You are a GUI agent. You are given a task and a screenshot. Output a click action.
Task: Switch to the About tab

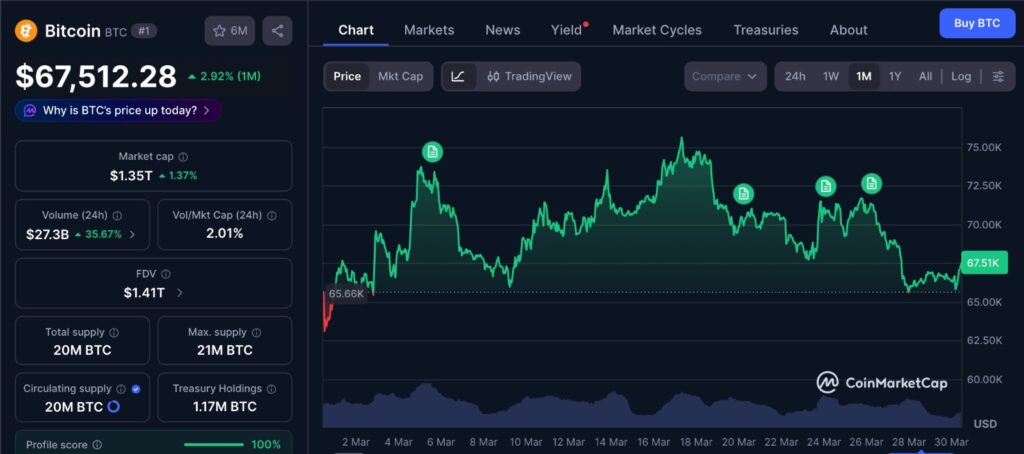[x=848, y=30]
